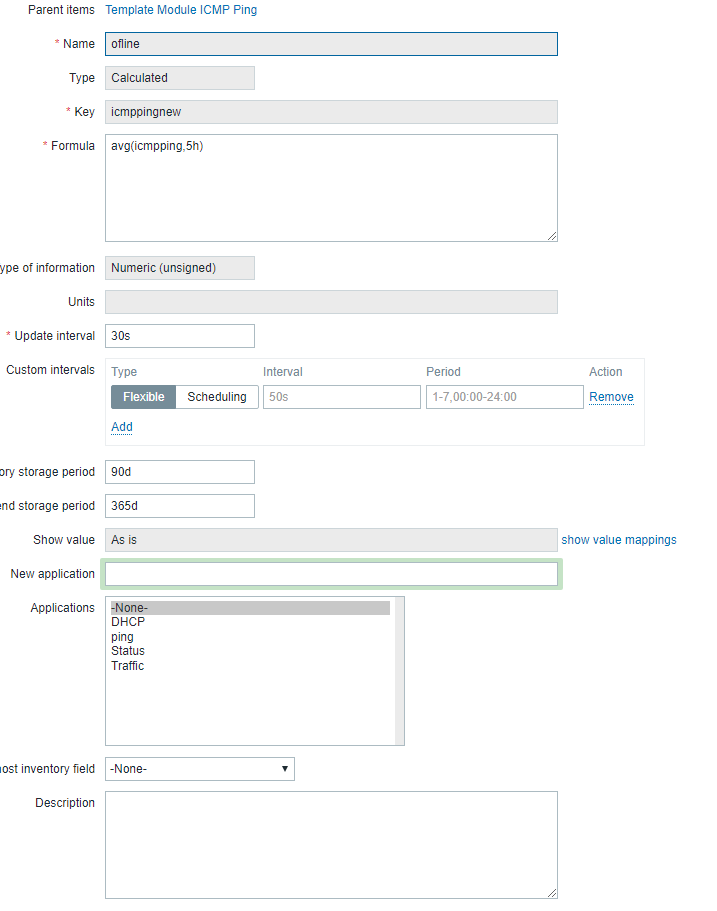Select DHCP in the Applications list

128,622
